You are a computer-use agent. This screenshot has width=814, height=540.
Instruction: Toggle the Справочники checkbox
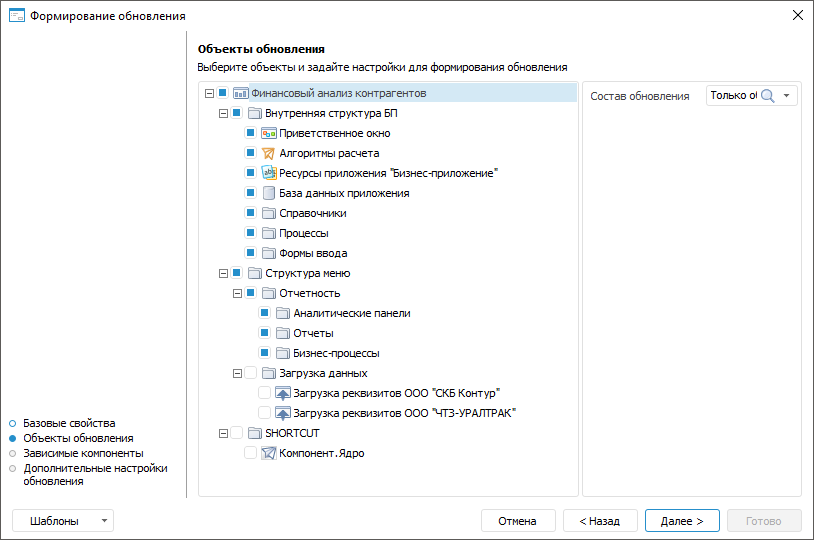coord(250,213)
